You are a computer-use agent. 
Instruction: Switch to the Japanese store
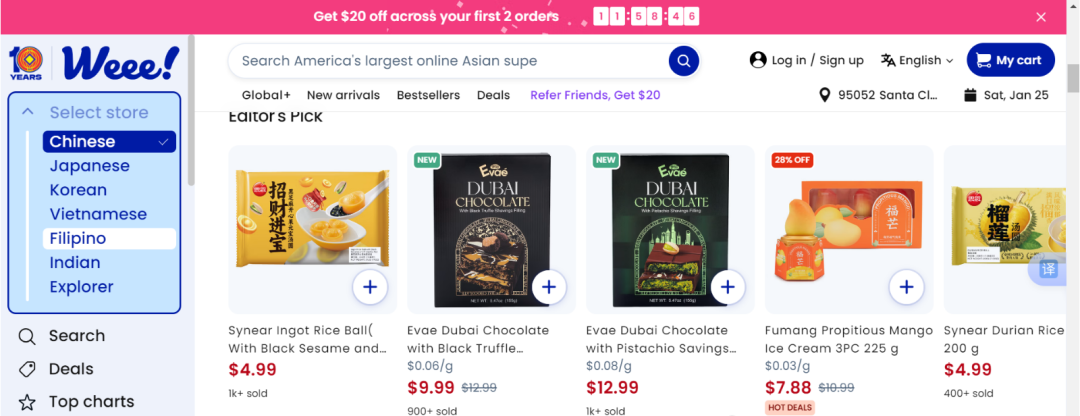pyautogui.click(x=90, y=166)
